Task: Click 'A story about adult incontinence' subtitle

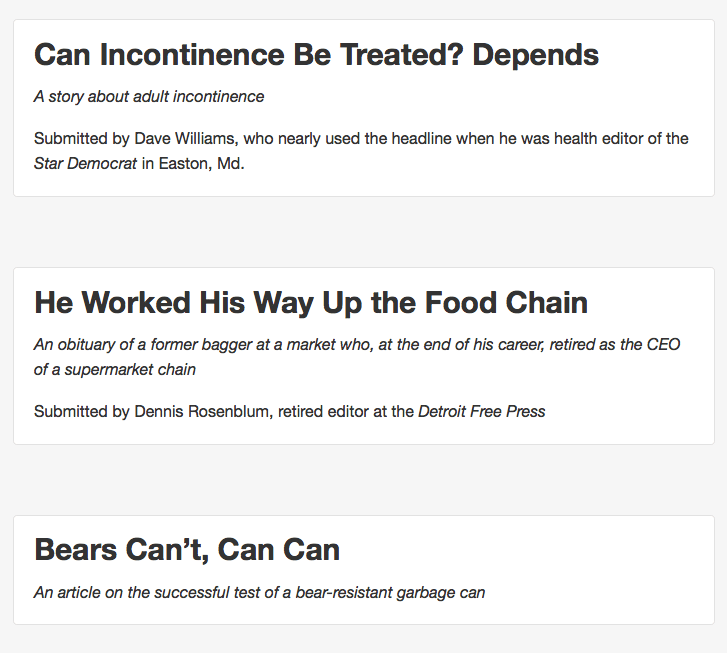Action: [149, 96]
